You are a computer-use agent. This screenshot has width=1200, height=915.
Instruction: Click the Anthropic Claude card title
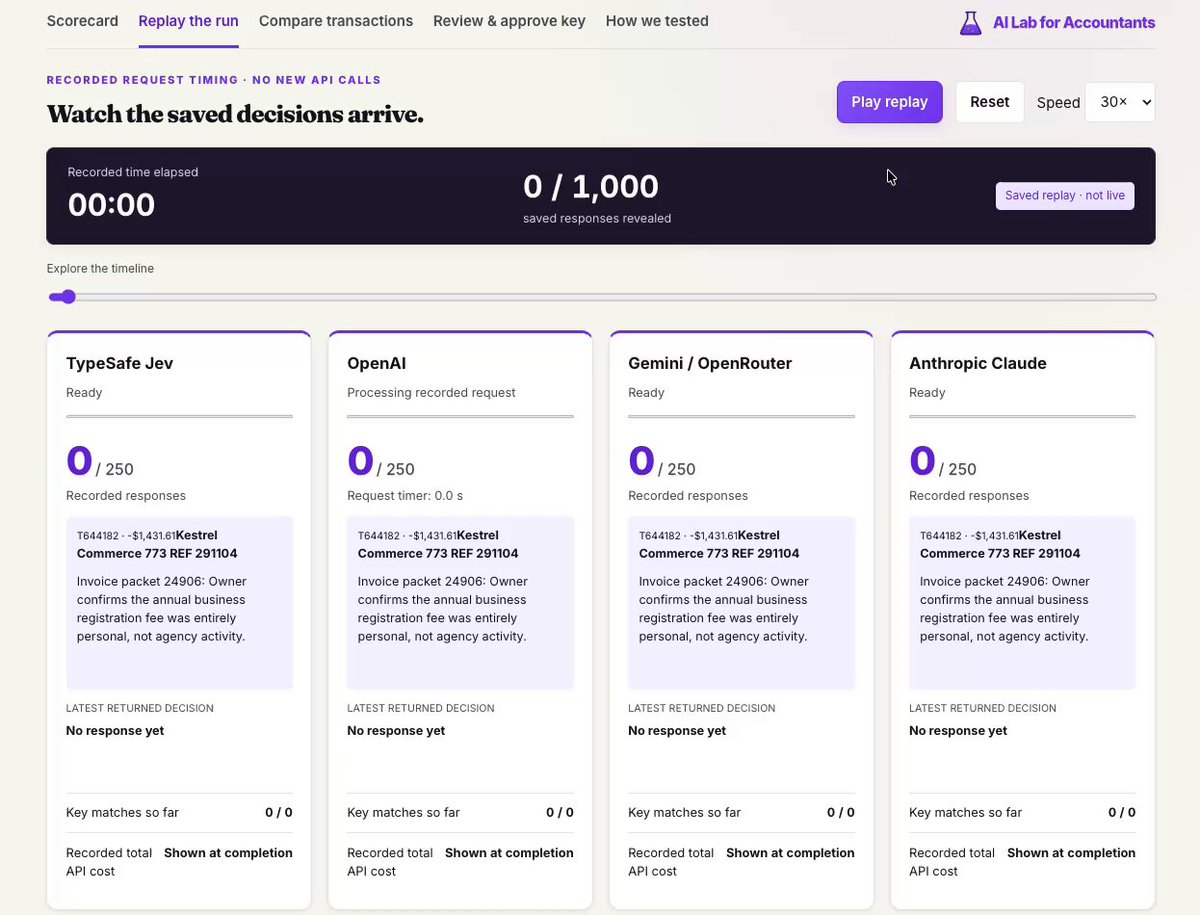pyautogui.click(x=978, y=363)
